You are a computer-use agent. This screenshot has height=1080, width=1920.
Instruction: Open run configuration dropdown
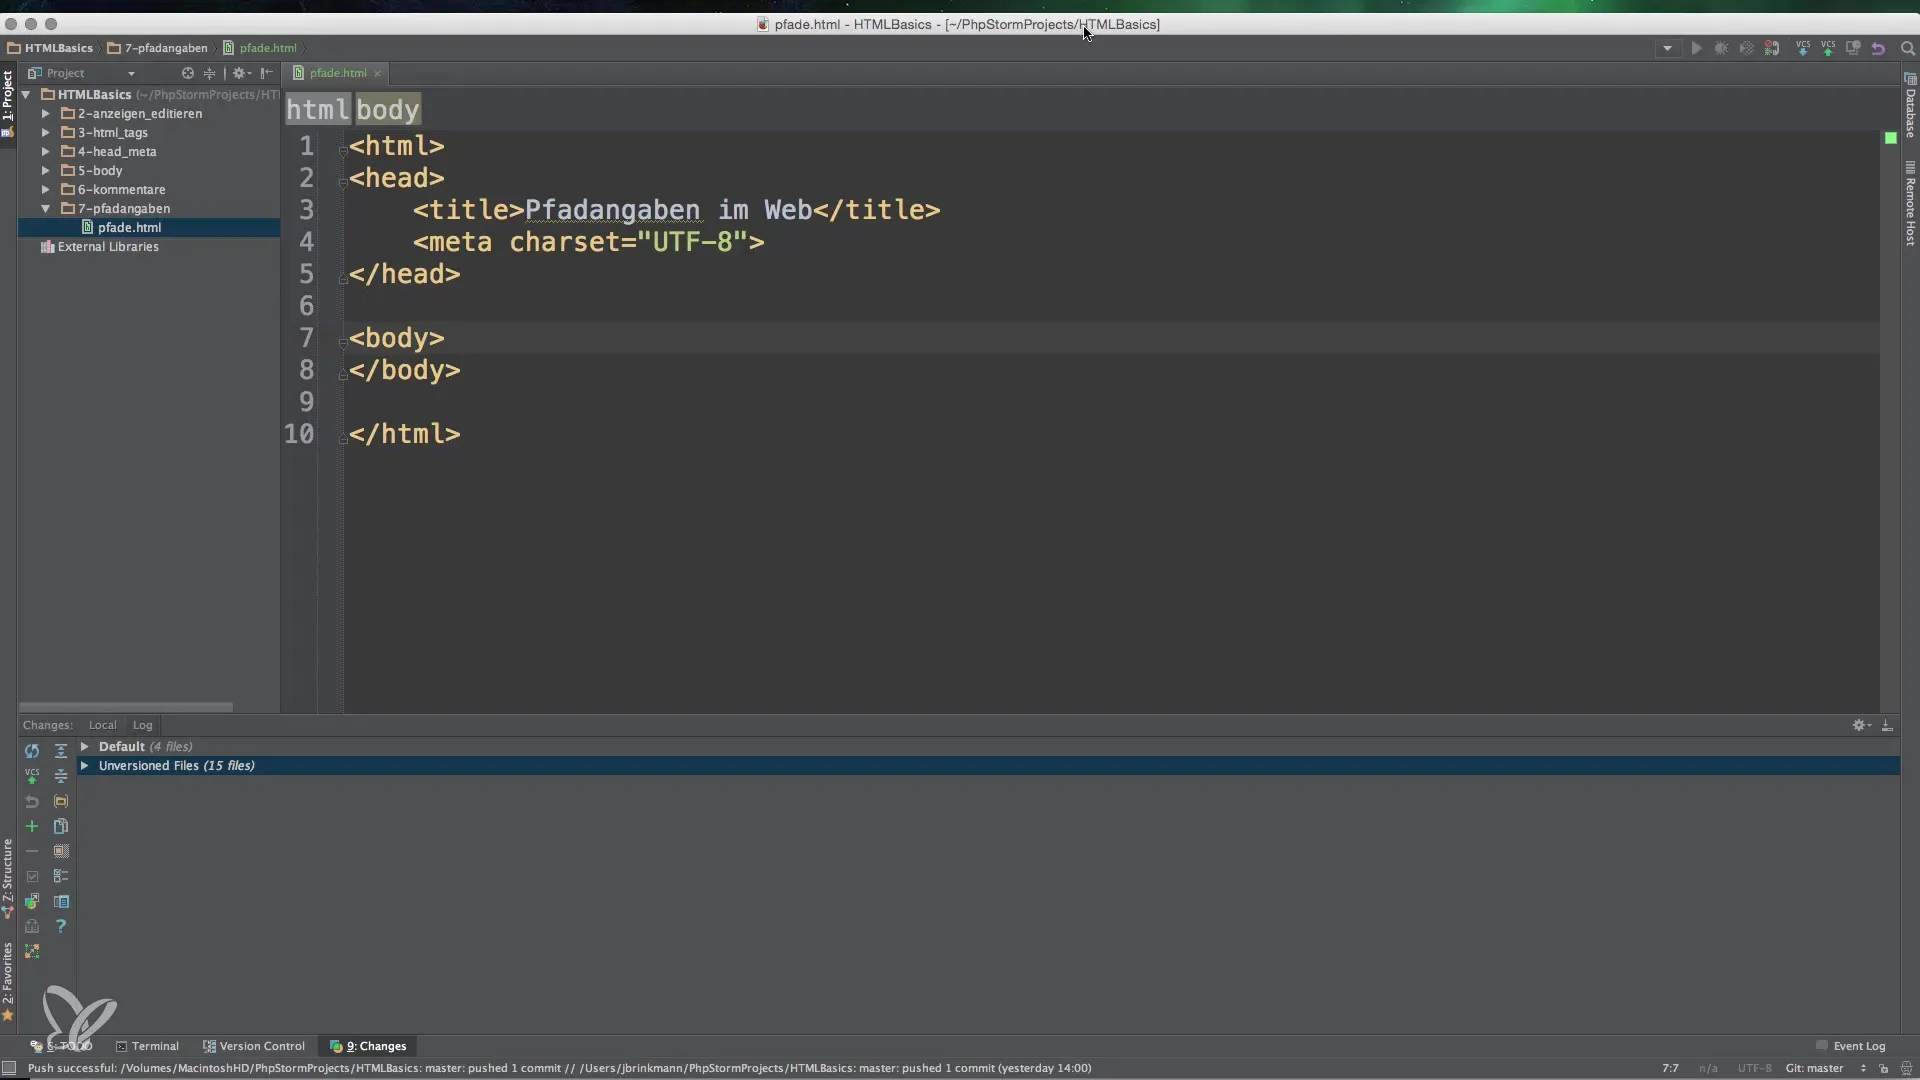pos(1667,48)
